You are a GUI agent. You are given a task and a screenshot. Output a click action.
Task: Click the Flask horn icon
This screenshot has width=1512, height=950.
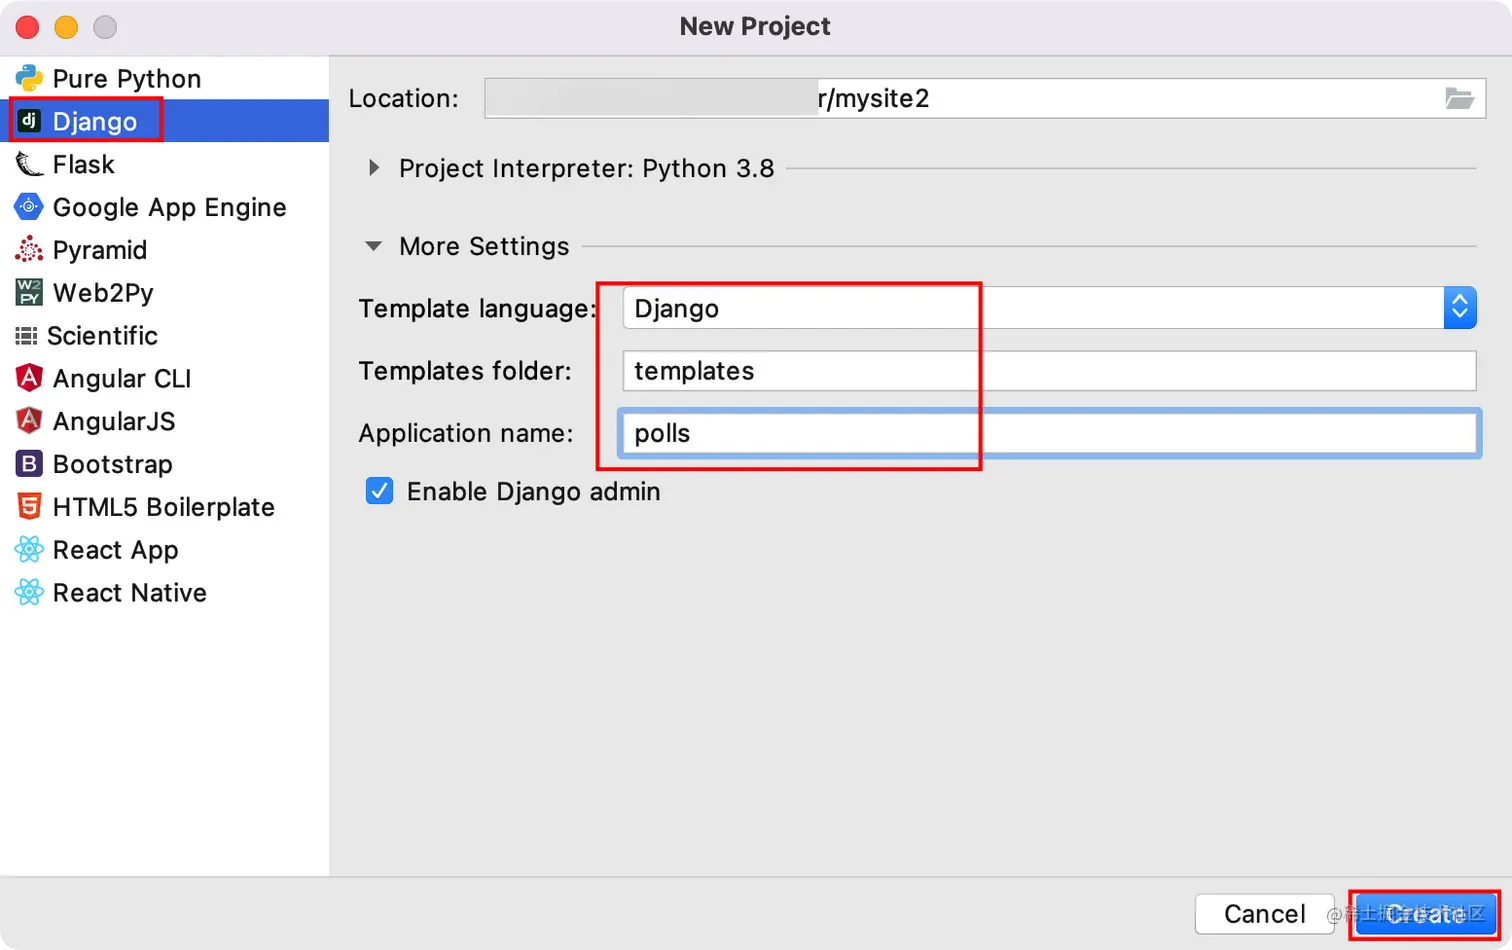point(29,164)
